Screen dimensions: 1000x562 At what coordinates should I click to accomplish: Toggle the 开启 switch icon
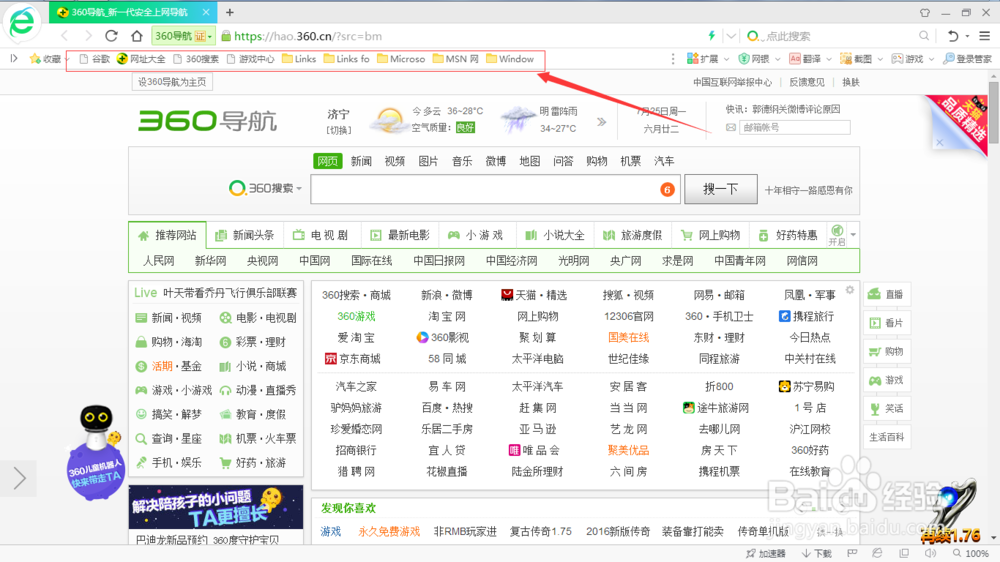coord(837,235)
